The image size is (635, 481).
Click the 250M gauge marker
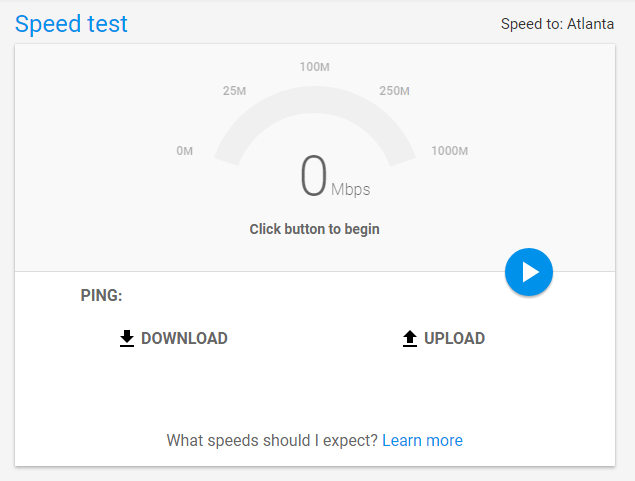[x=394, y=91]
